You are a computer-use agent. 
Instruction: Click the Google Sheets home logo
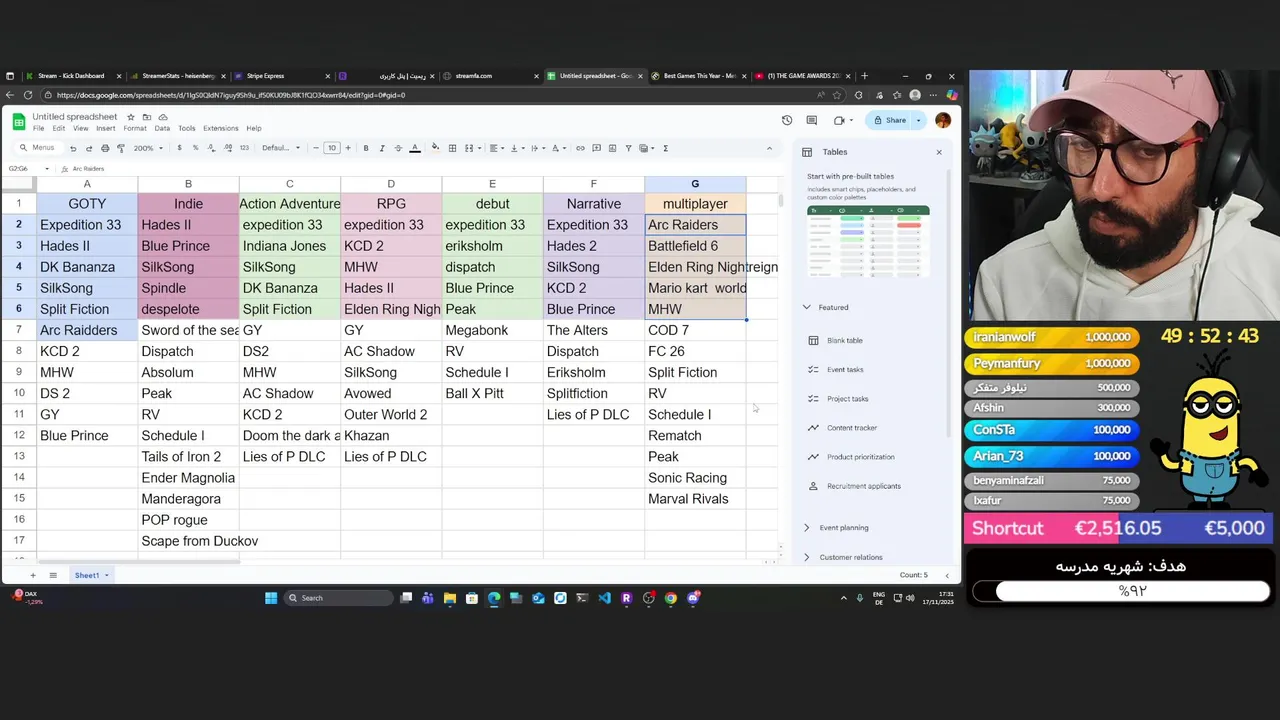click(19, 121)
